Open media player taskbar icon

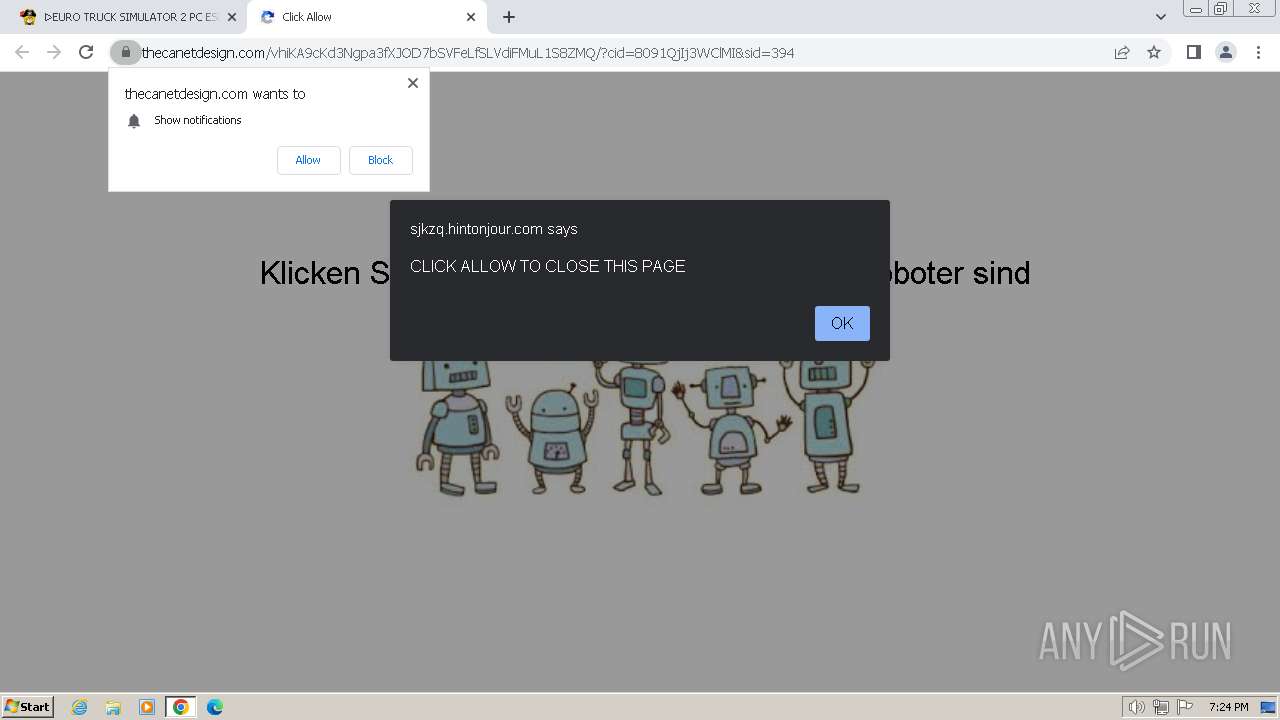click(147, 707)
